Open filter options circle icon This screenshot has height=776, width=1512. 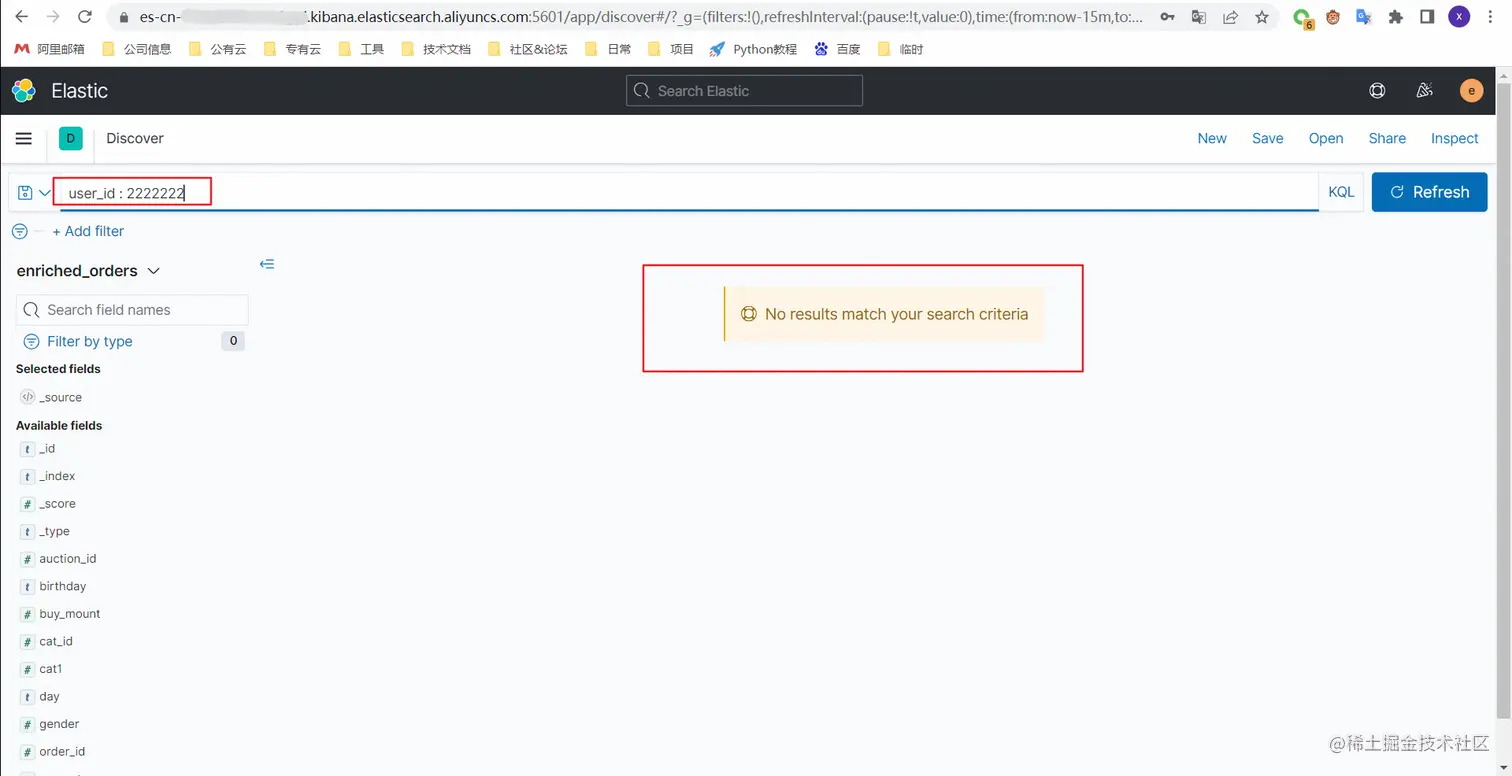tap(20, 231)
